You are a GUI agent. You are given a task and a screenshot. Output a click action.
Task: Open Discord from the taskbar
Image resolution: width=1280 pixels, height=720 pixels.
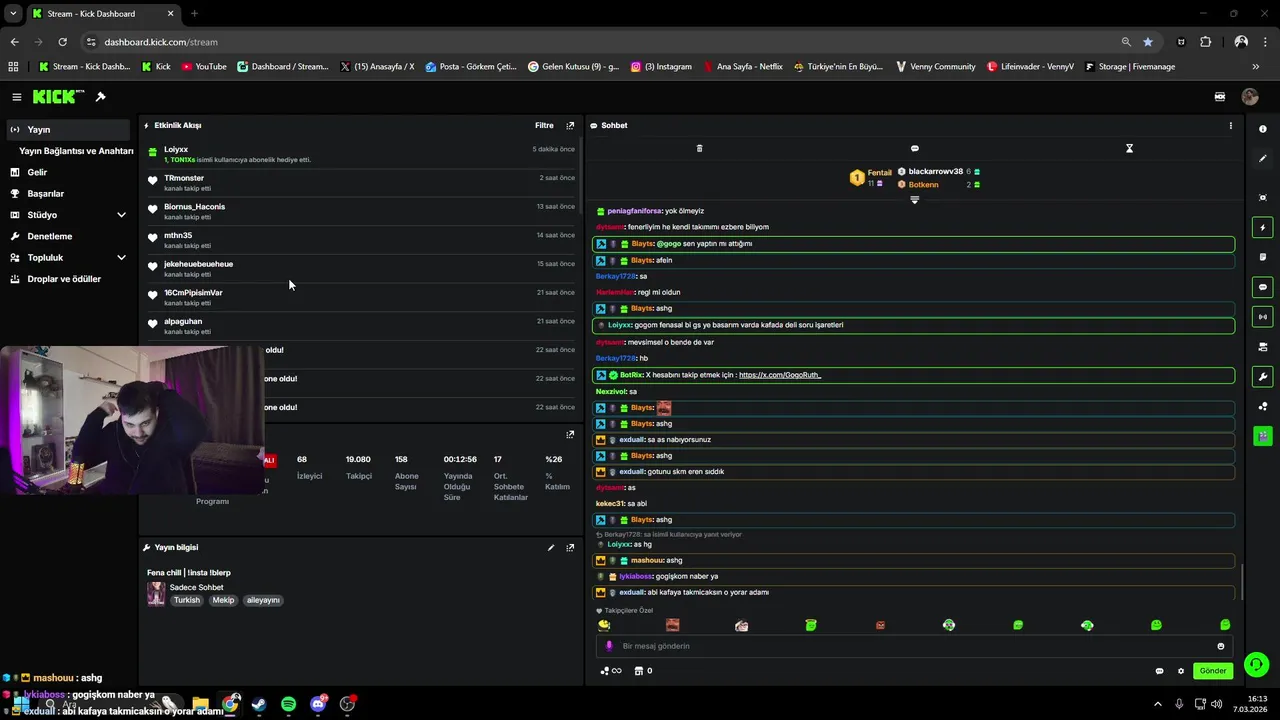318,704
